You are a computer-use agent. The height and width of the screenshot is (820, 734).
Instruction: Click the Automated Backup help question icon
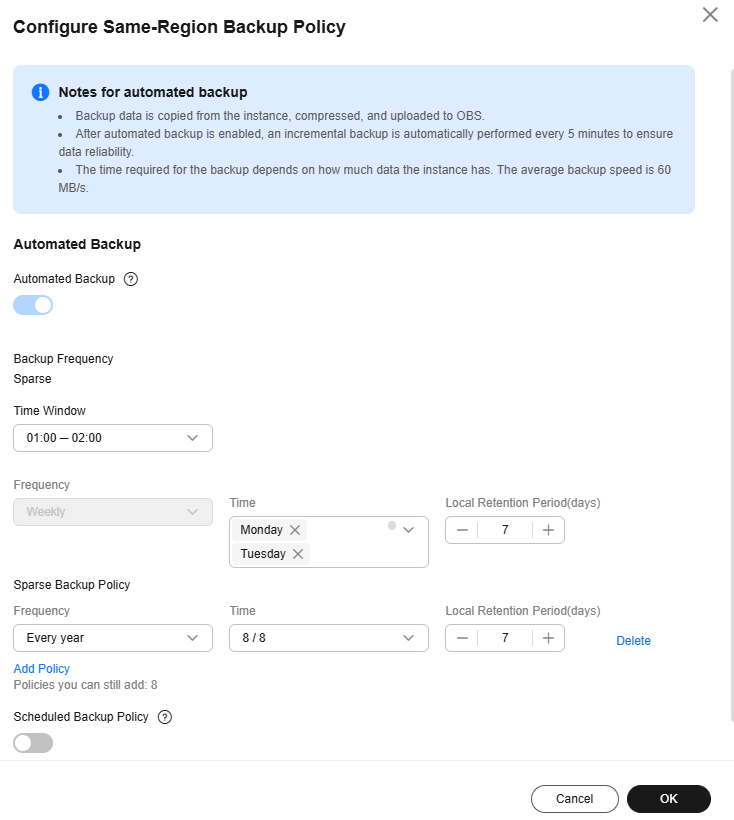pyautogui.click(x=130, y=279)
